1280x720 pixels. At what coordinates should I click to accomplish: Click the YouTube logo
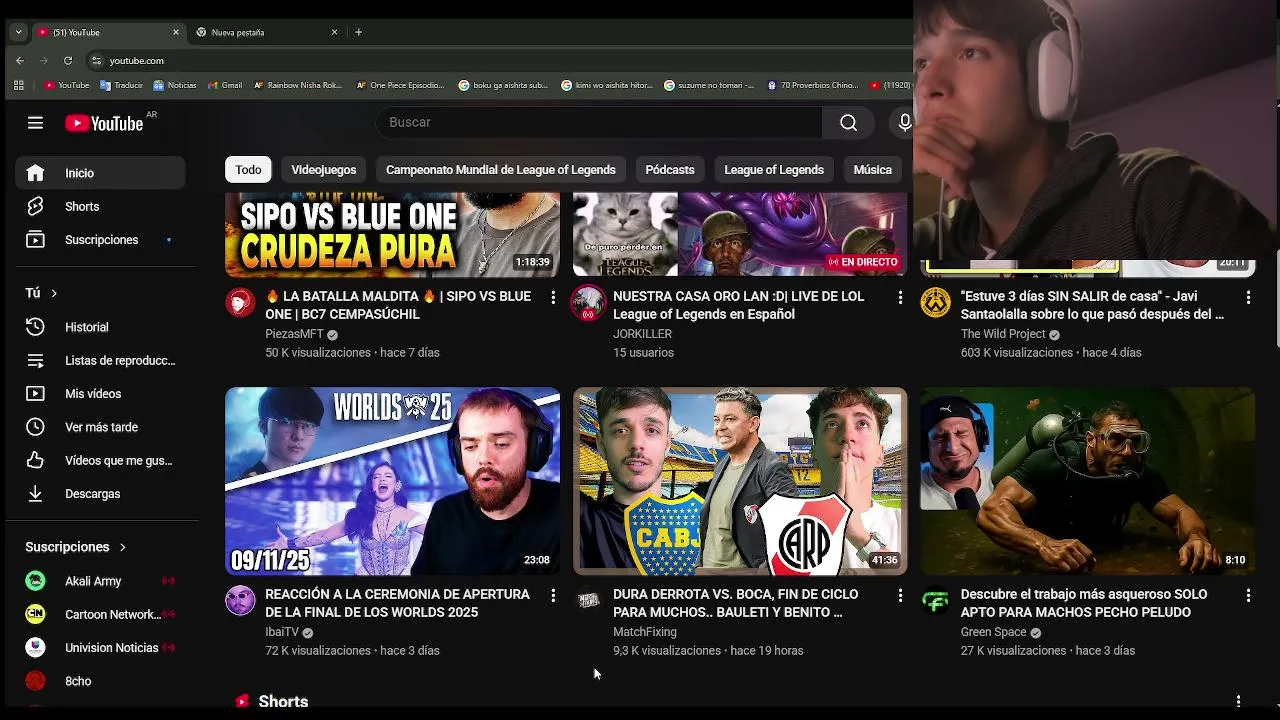[104, 123]
